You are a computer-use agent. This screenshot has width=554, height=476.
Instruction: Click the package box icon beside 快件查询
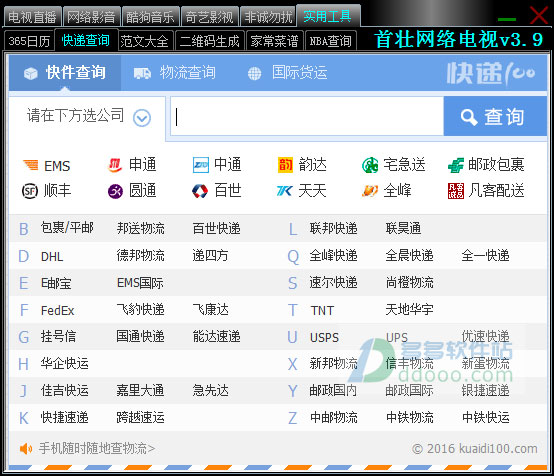(x=31, y=74)
